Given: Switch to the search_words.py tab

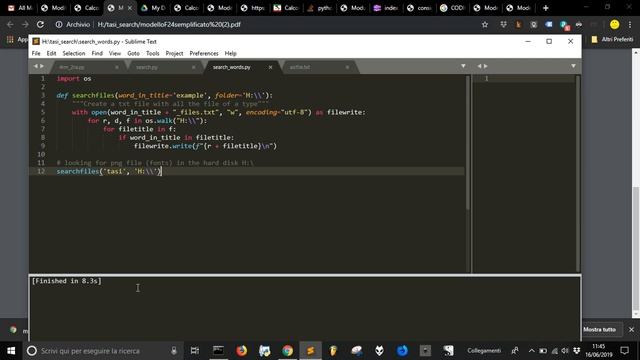Looking at the screenshot, I should tap(231, 67).
